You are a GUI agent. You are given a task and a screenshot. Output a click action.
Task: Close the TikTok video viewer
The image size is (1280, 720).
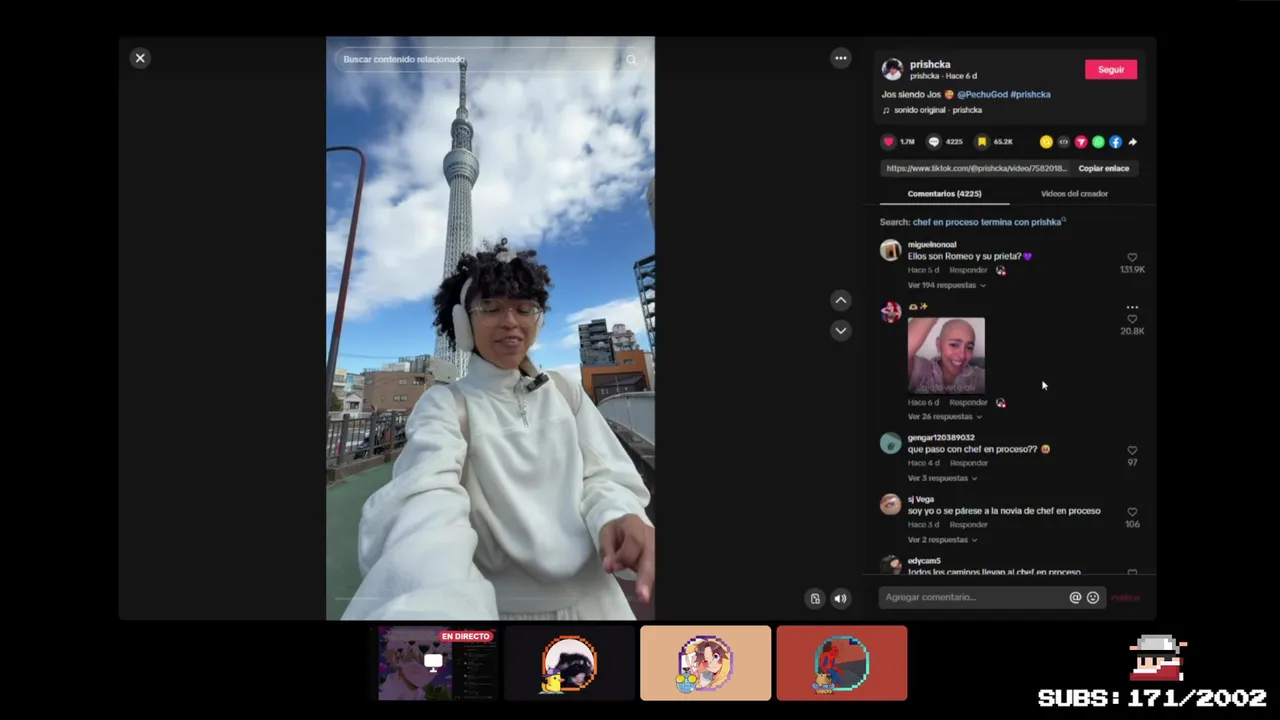coord(140,58)
